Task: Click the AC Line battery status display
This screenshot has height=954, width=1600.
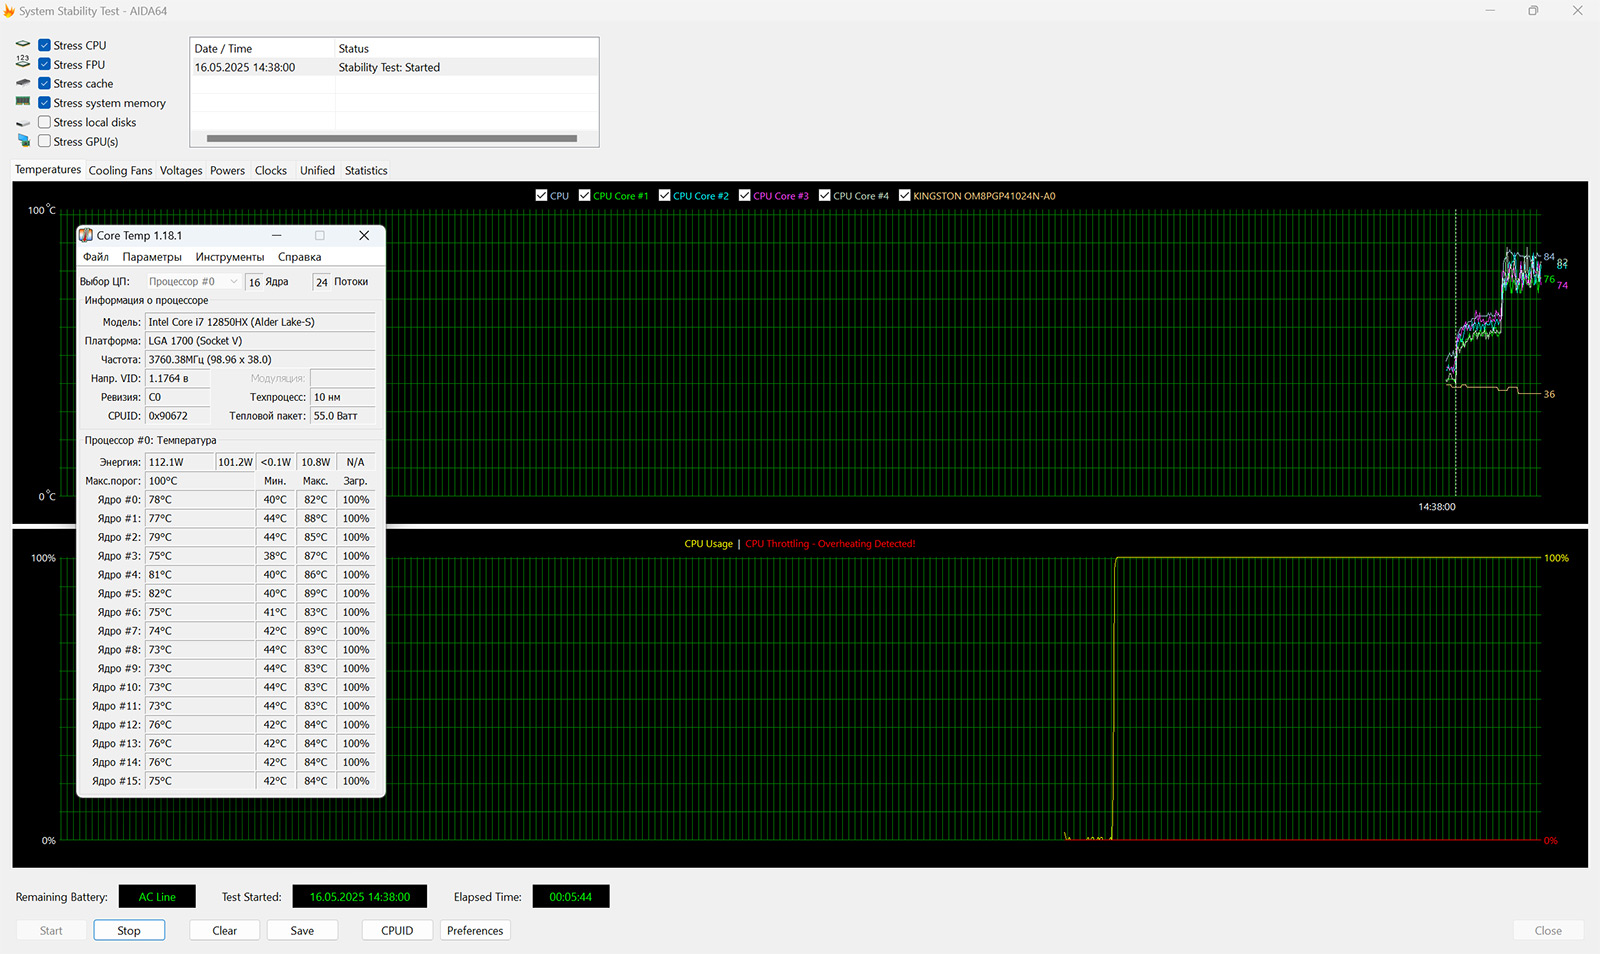Action: 157,897
